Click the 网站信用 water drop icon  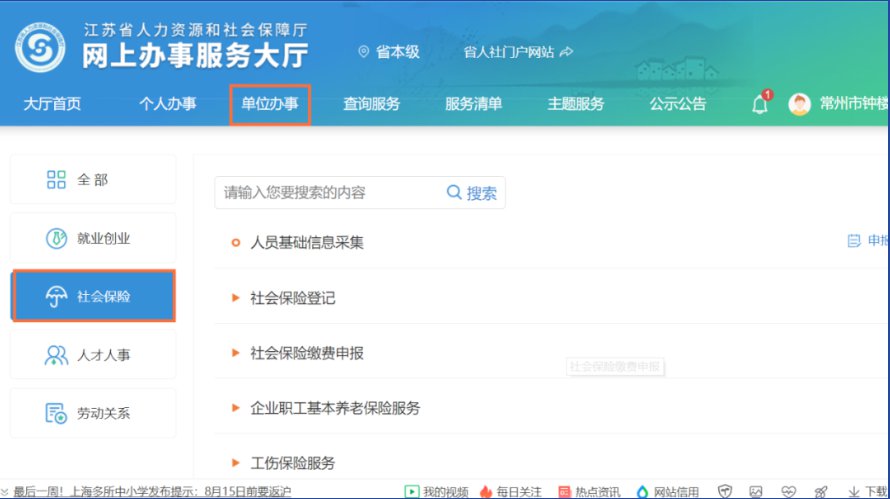(x=642, y=491)
